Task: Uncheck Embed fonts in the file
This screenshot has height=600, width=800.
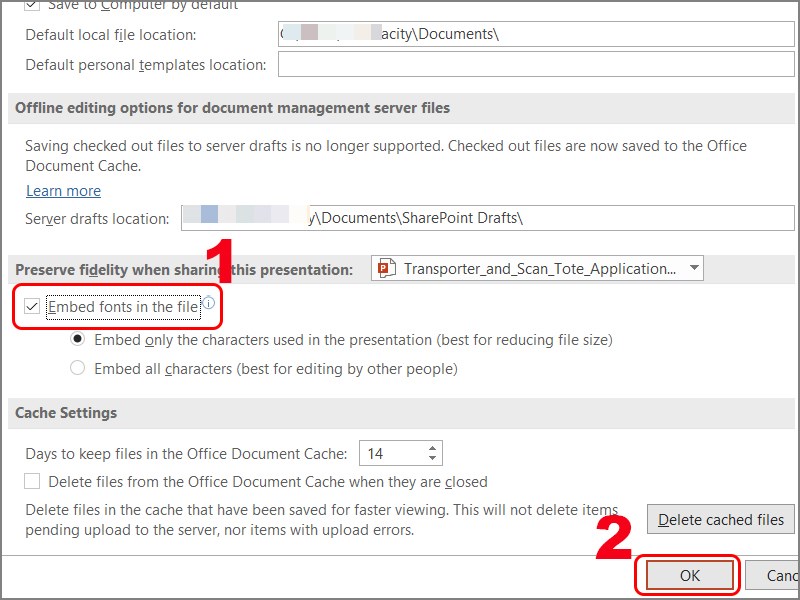Action: click(31, 308)
